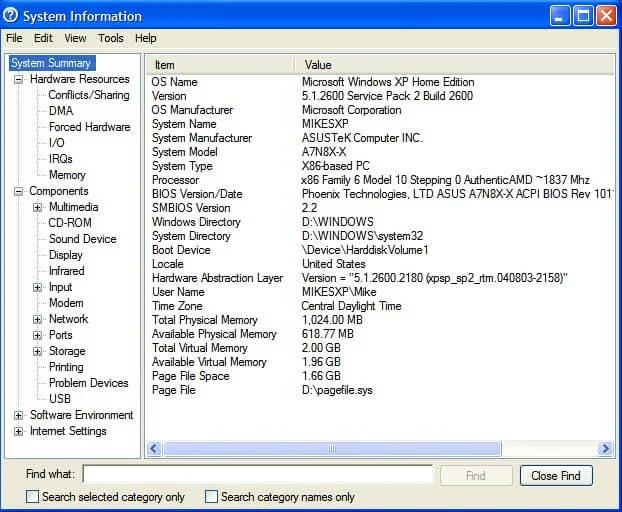The height and width of the screenshot is (512, 622).
Task: Select Conflicts/Sharing tree item
Action: tap(89, 95)
